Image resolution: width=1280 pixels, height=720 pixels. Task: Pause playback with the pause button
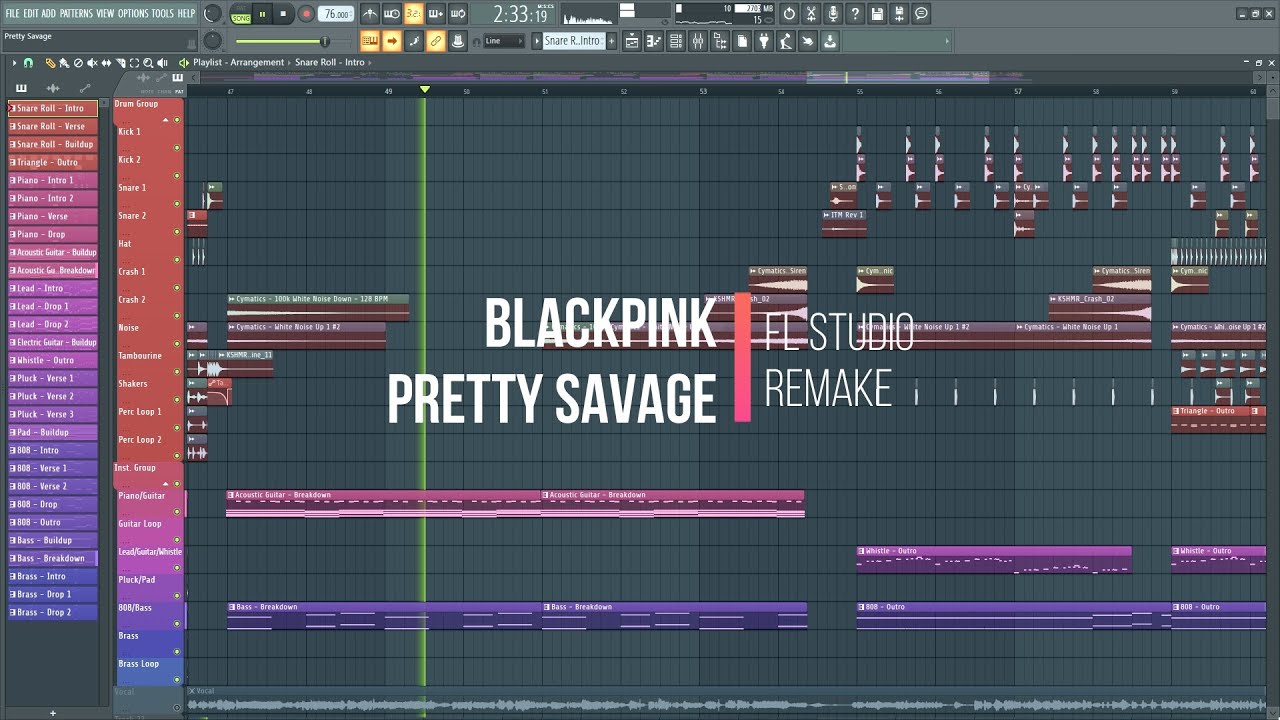coord(262,14)
